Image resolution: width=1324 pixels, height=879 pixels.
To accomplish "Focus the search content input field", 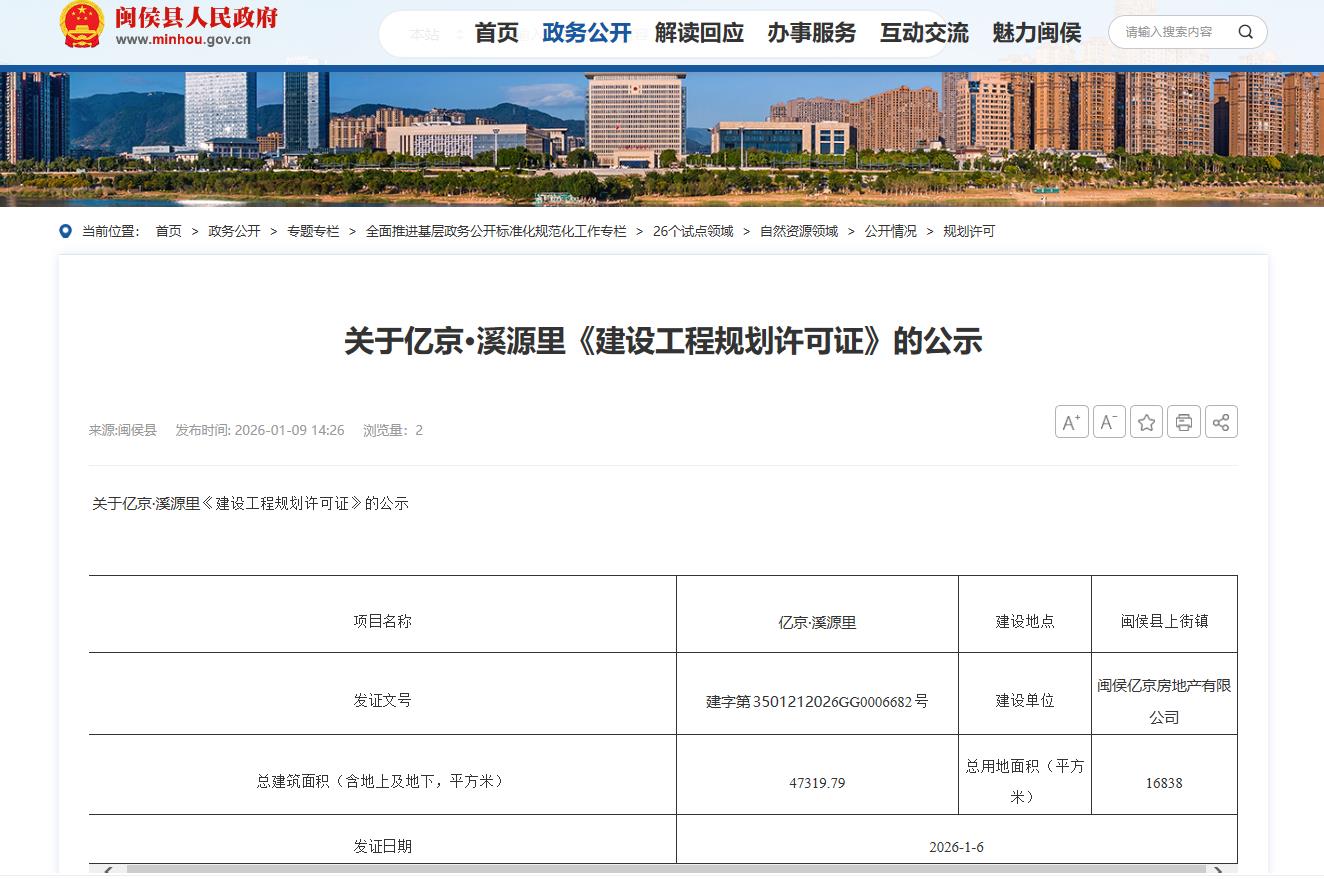I will tap(1170, 32).
